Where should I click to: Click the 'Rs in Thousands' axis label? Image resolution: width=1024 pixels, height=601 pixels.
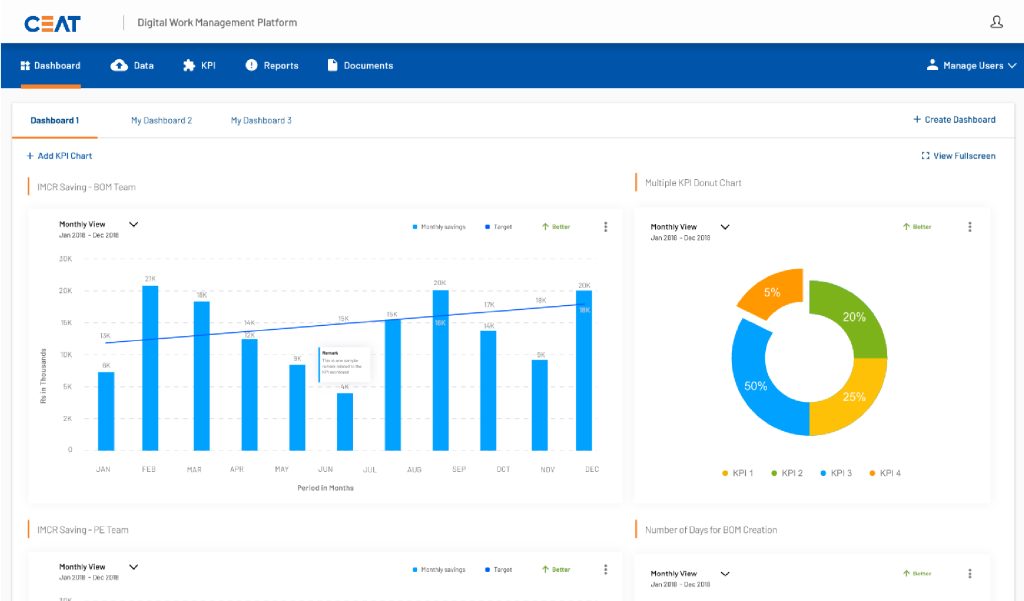(x=44, y=376)
